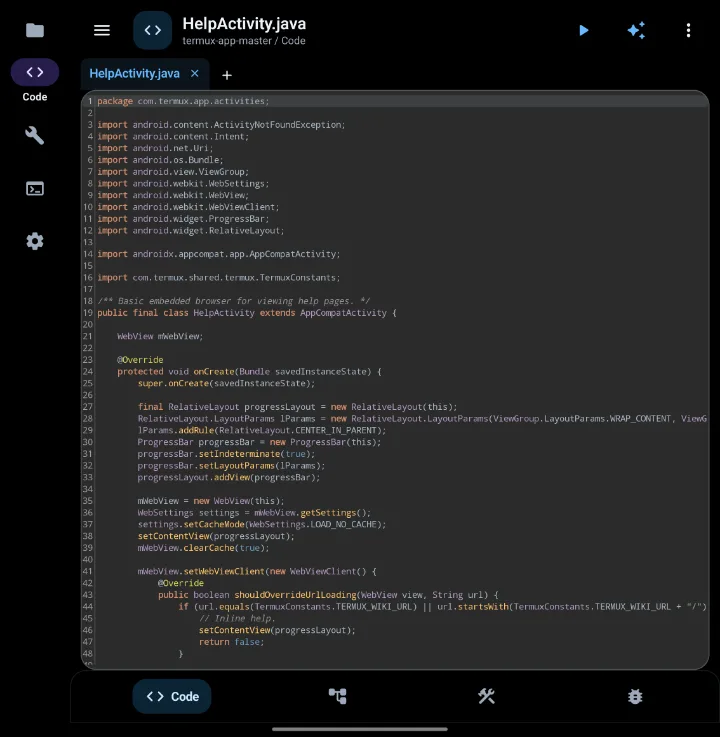This screenshot has height=737, width=720.
Task: Open the debug bug icon in bottom bar
Action: tap(635, 696)
